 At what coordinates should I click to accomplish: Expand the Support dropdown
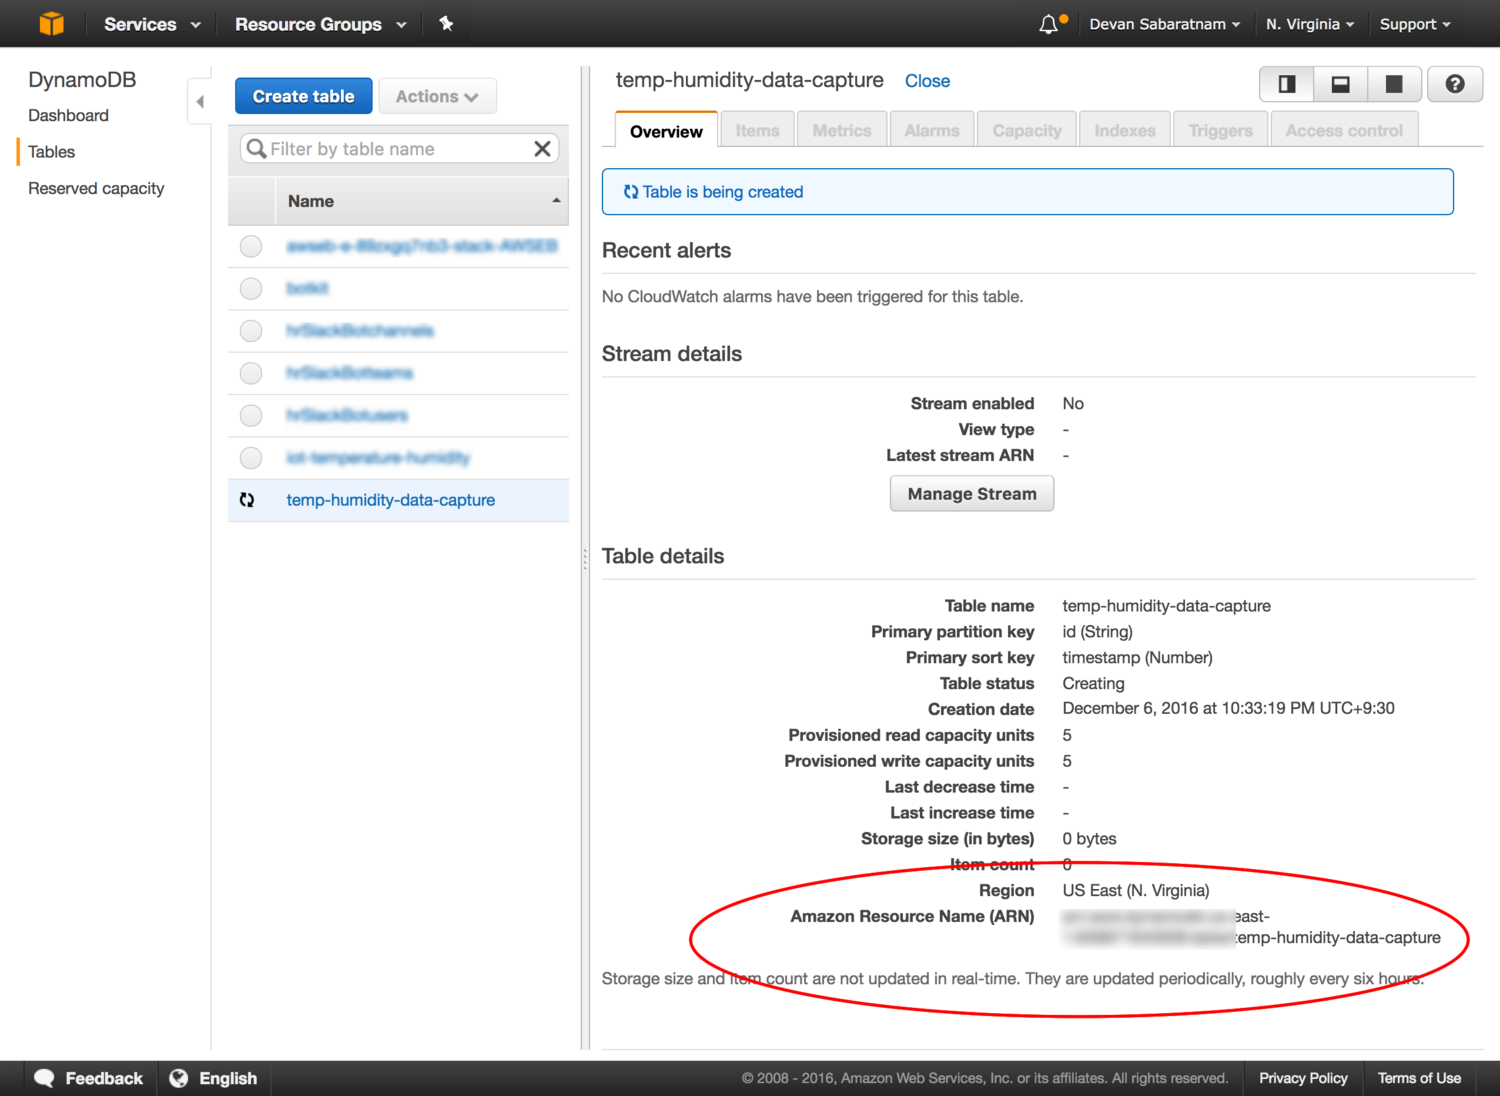[x=1415, y=24]
